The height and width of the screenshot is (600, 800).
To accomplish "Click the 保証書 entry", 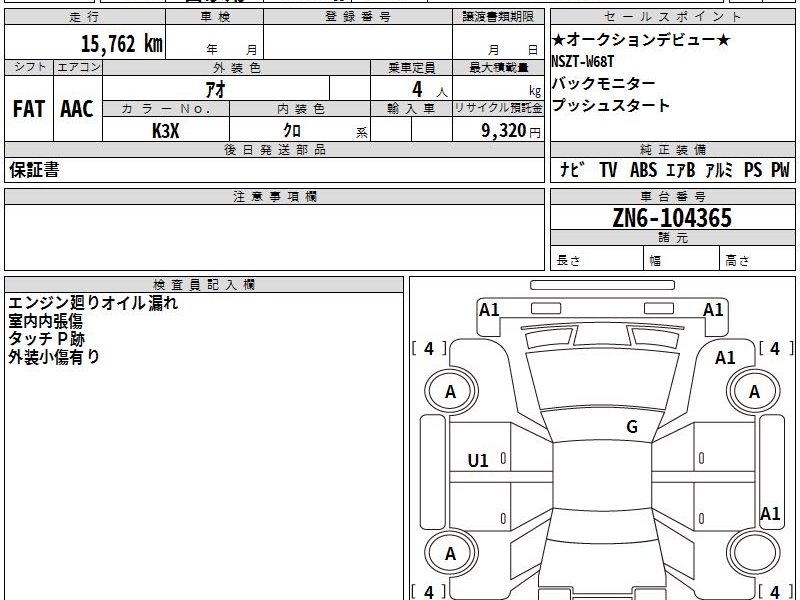I will pyautogui.click(x=34, y=170).
